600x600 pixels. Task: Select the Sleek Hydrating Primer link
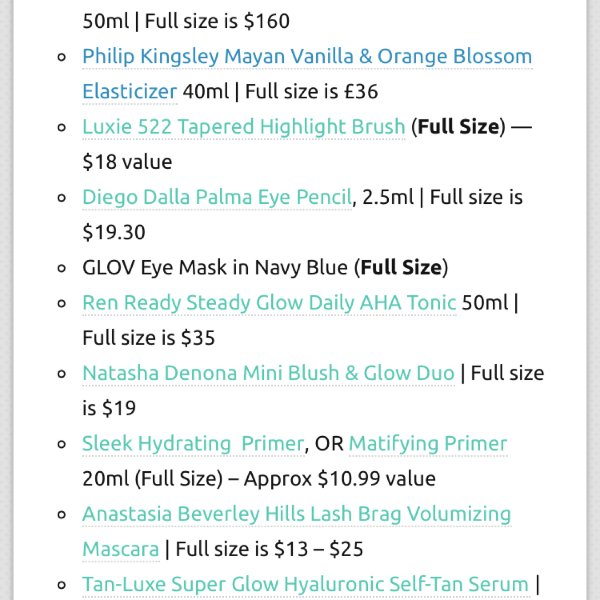point(193,444)
